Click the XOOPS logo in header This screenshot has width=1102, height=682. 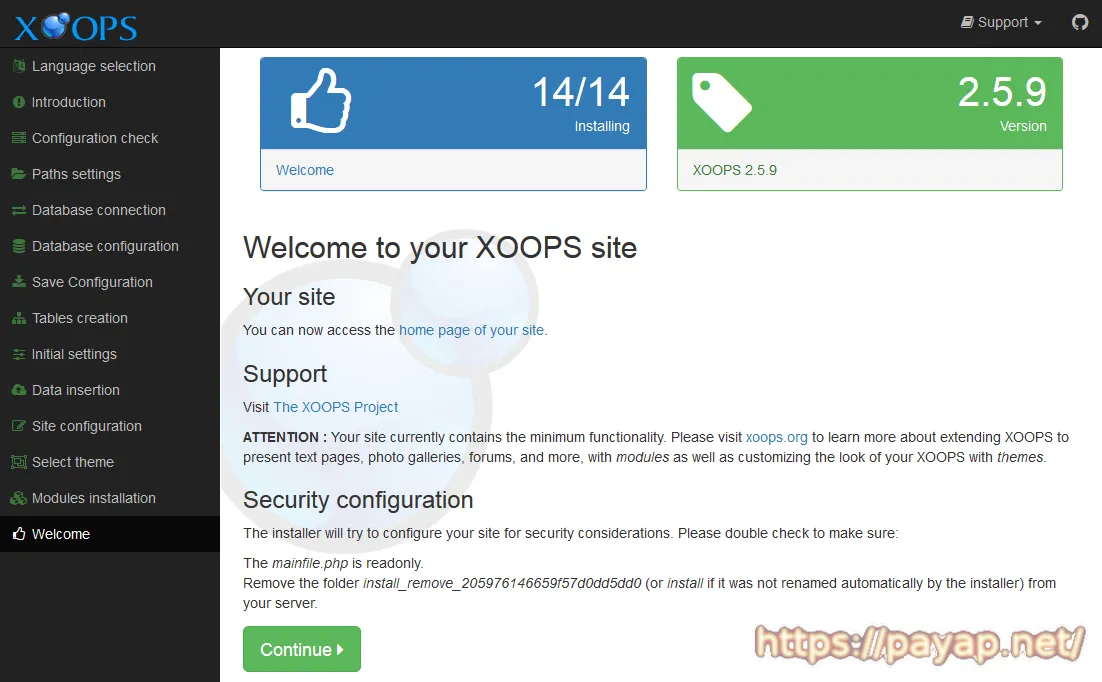76,27
